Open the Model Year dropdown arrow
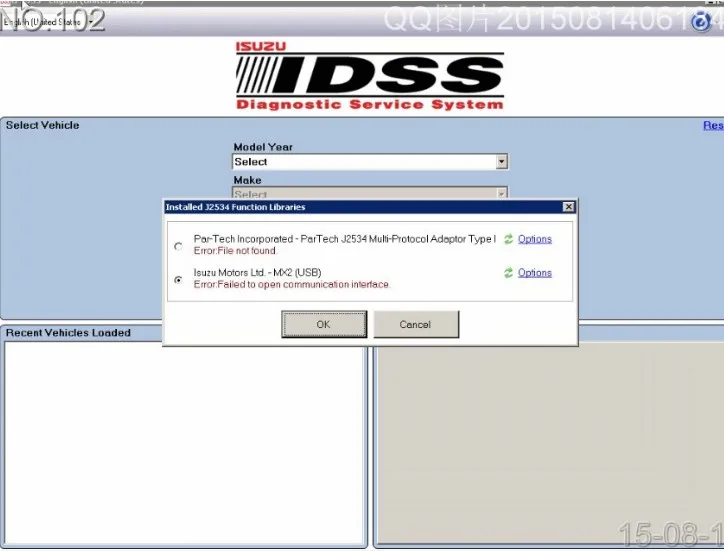This screenshot has height=551, width=724. pos(501,162)
